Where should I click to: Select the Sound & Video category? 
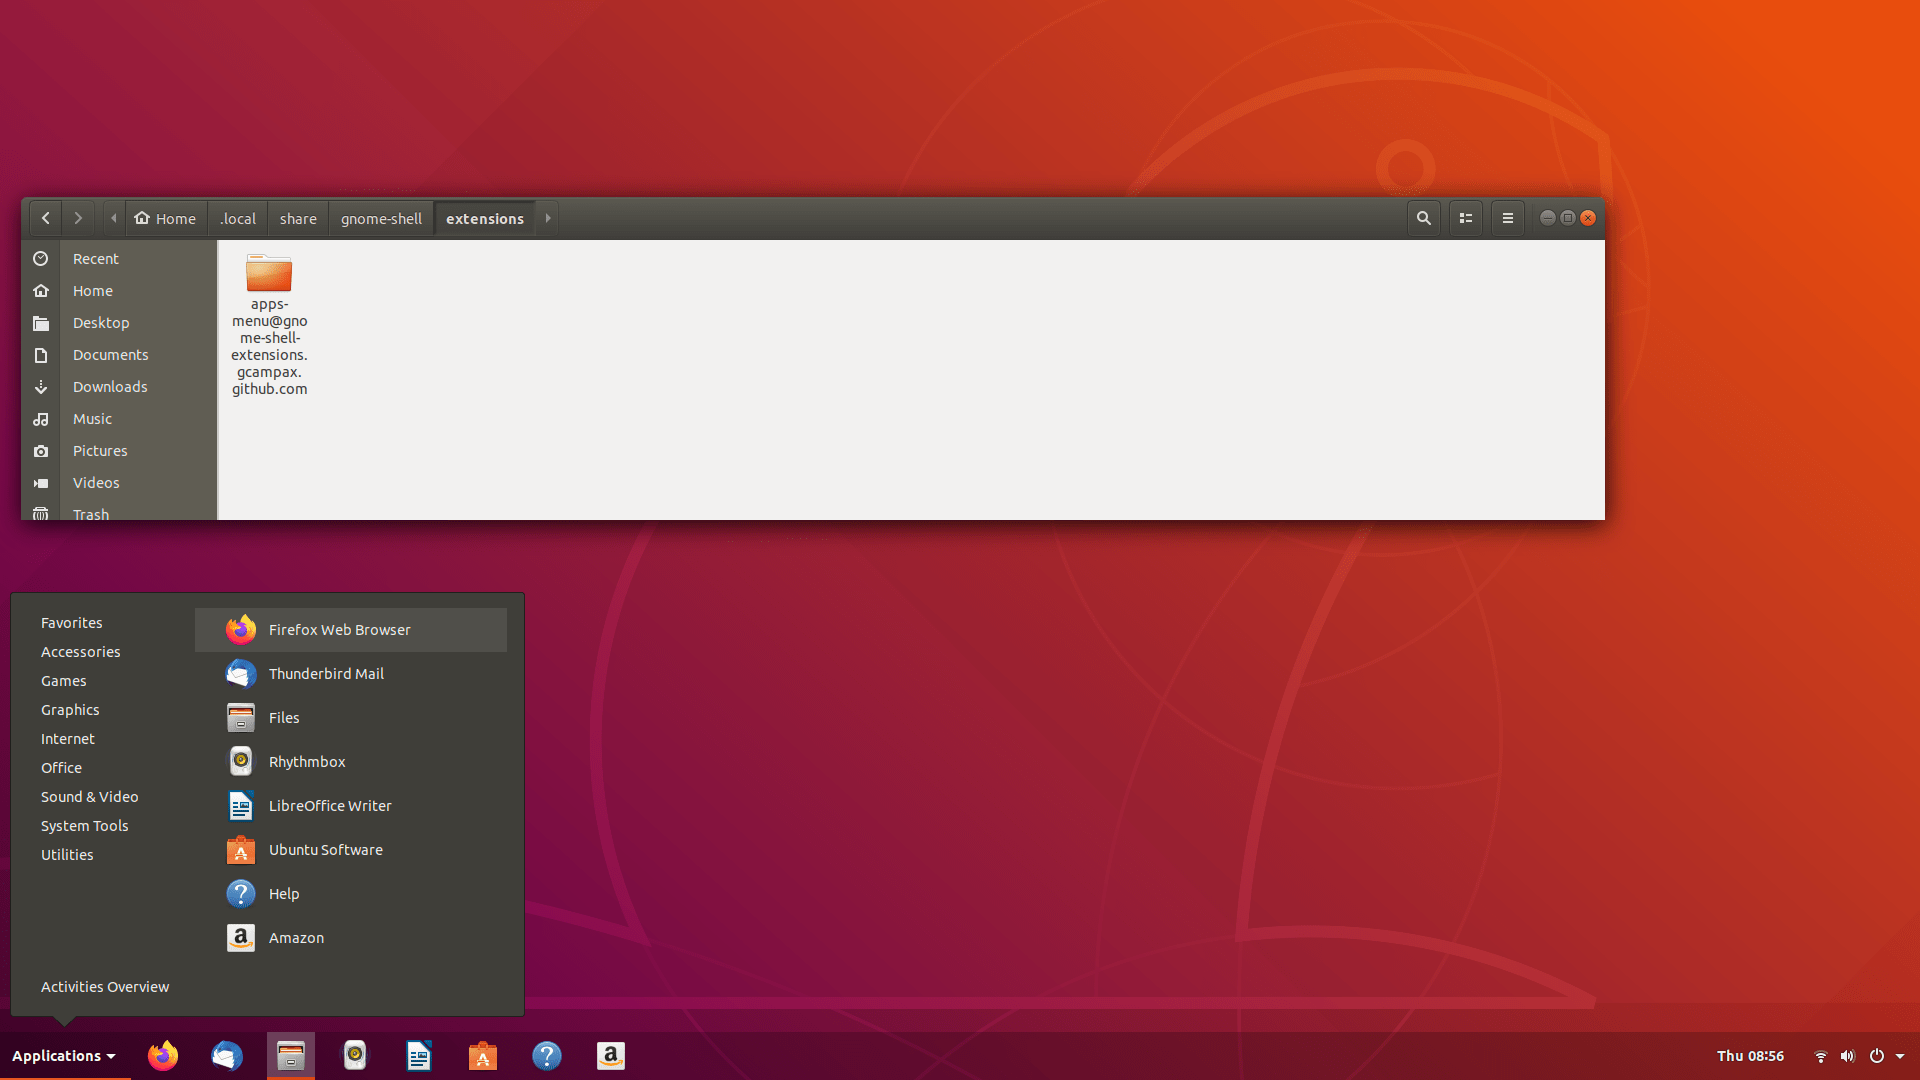pos(89,797)
